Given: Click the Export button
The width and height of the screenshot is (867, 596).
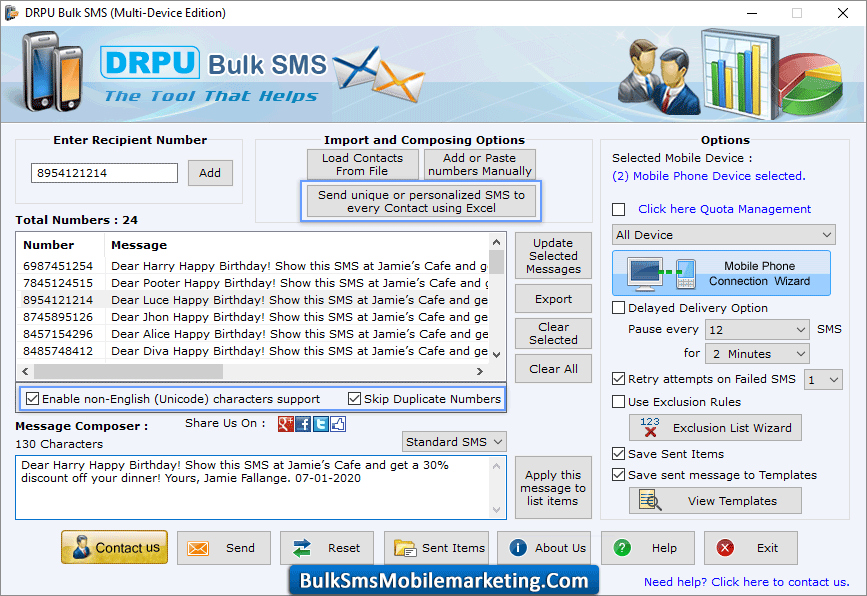Looking at the screenshot, I should [x=553, y=299].
